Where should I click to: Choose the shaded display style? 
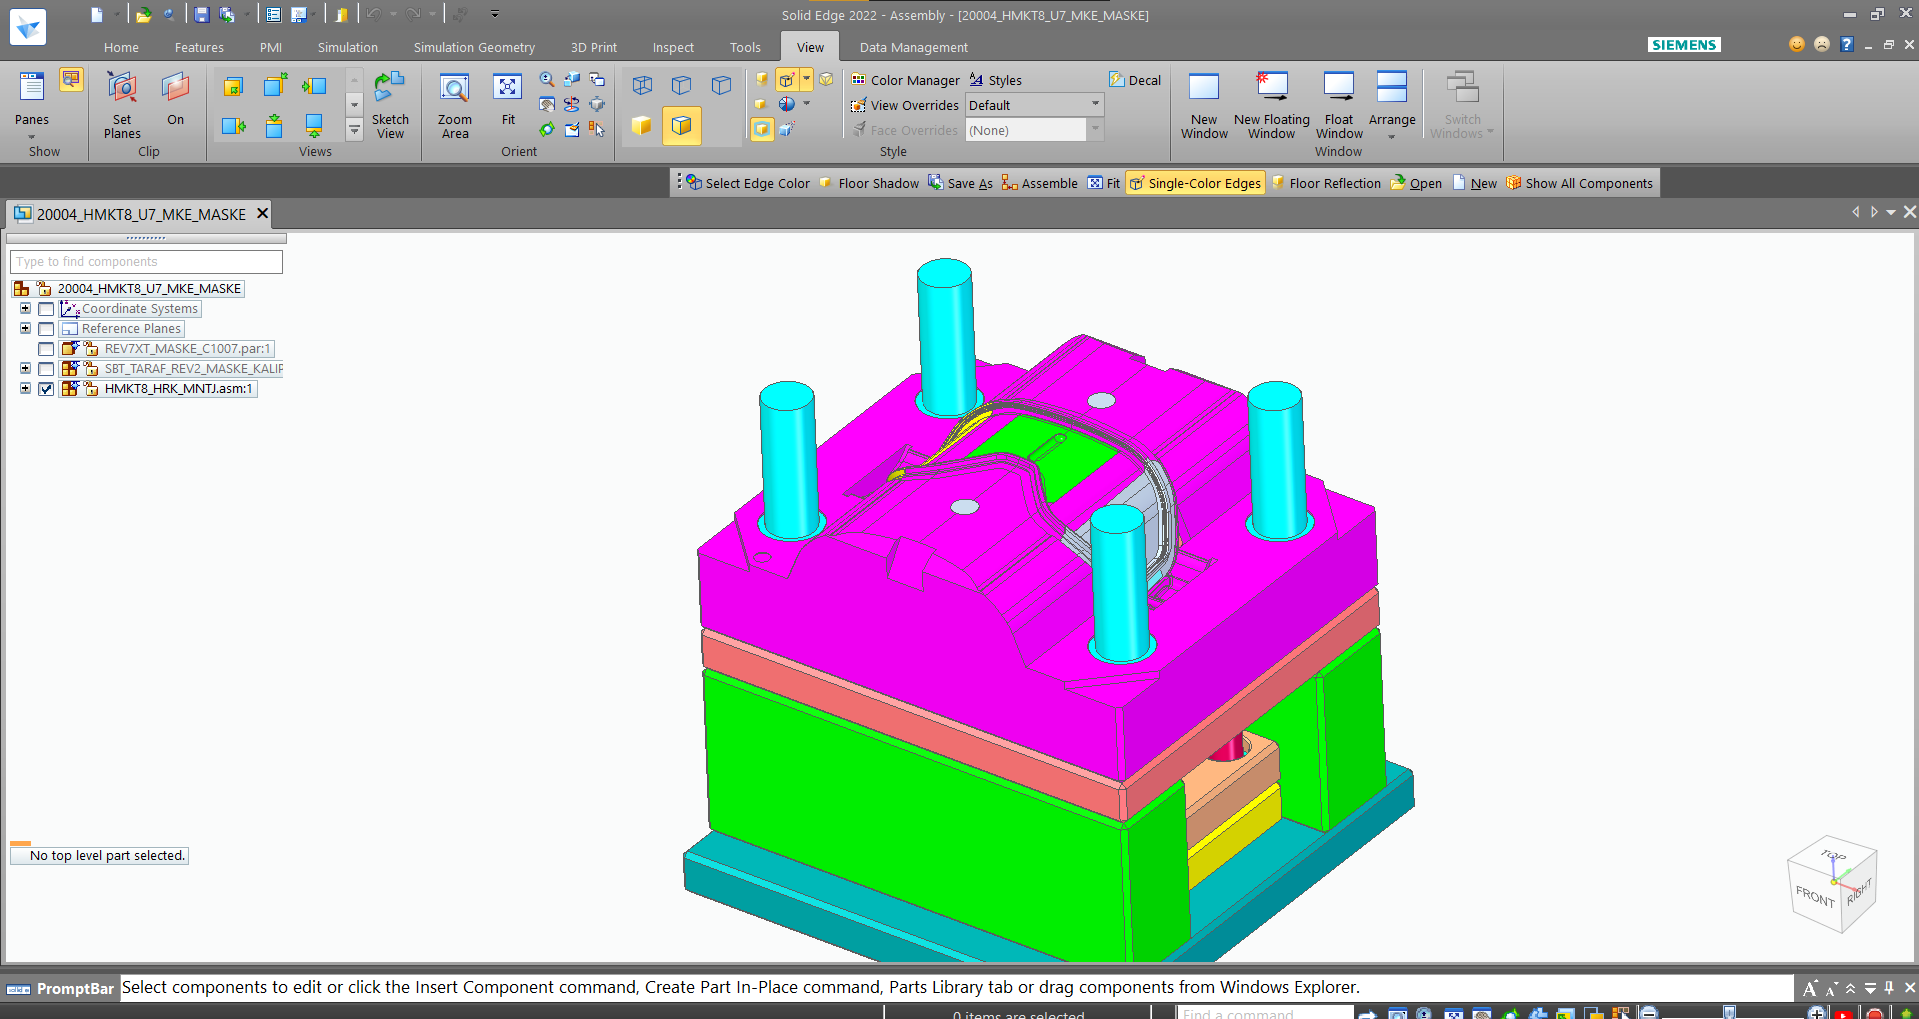pyautogui.click(x=642, y=126)
